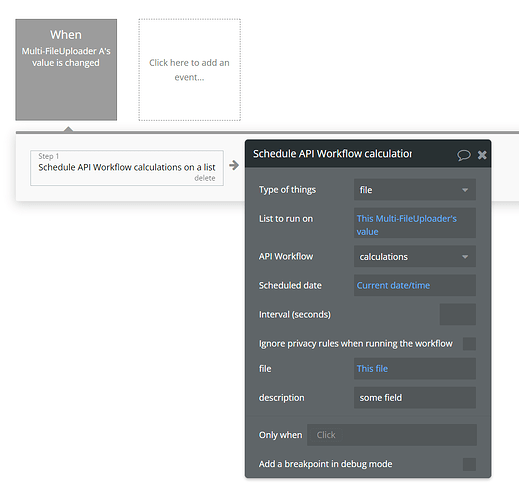Click the 'file' value in Type of things

click(366, 190)
